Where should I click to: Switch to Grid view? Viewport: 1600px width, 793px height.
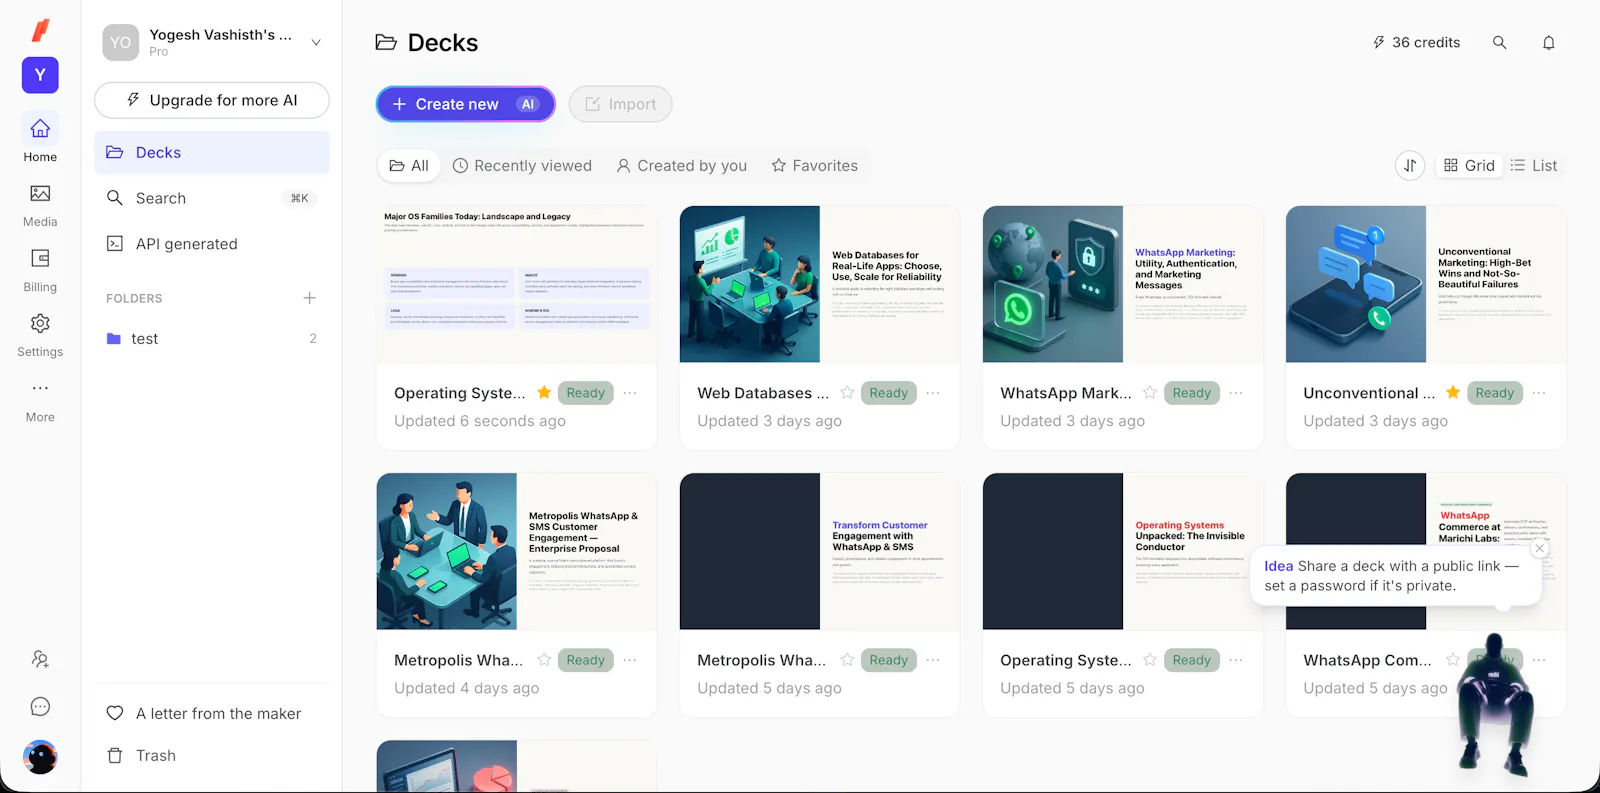1469,166
